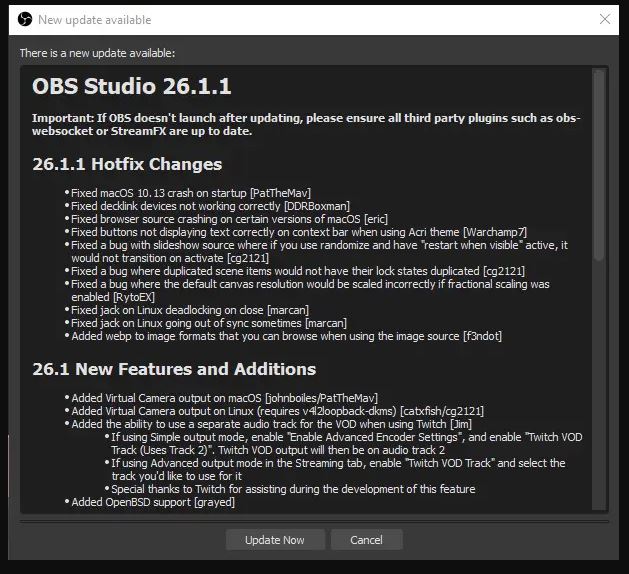Image resolution: width=629 pixels, height=574 pixels.
Task: Click 'Fixed jack on Linux going out of sync'
Action: tap(209, 323)
